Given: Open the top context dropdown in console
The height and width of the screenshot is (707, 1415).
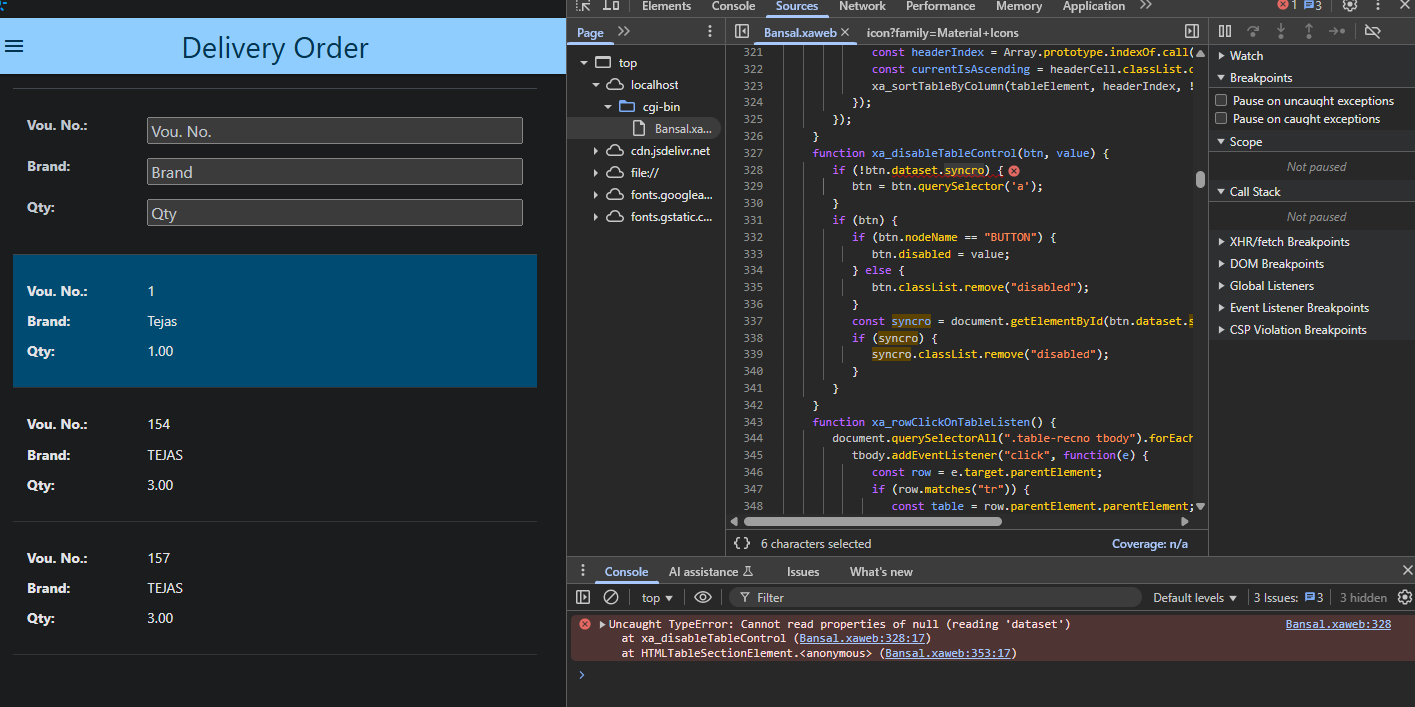Looking at the screenshot, I should coord(657,598).
